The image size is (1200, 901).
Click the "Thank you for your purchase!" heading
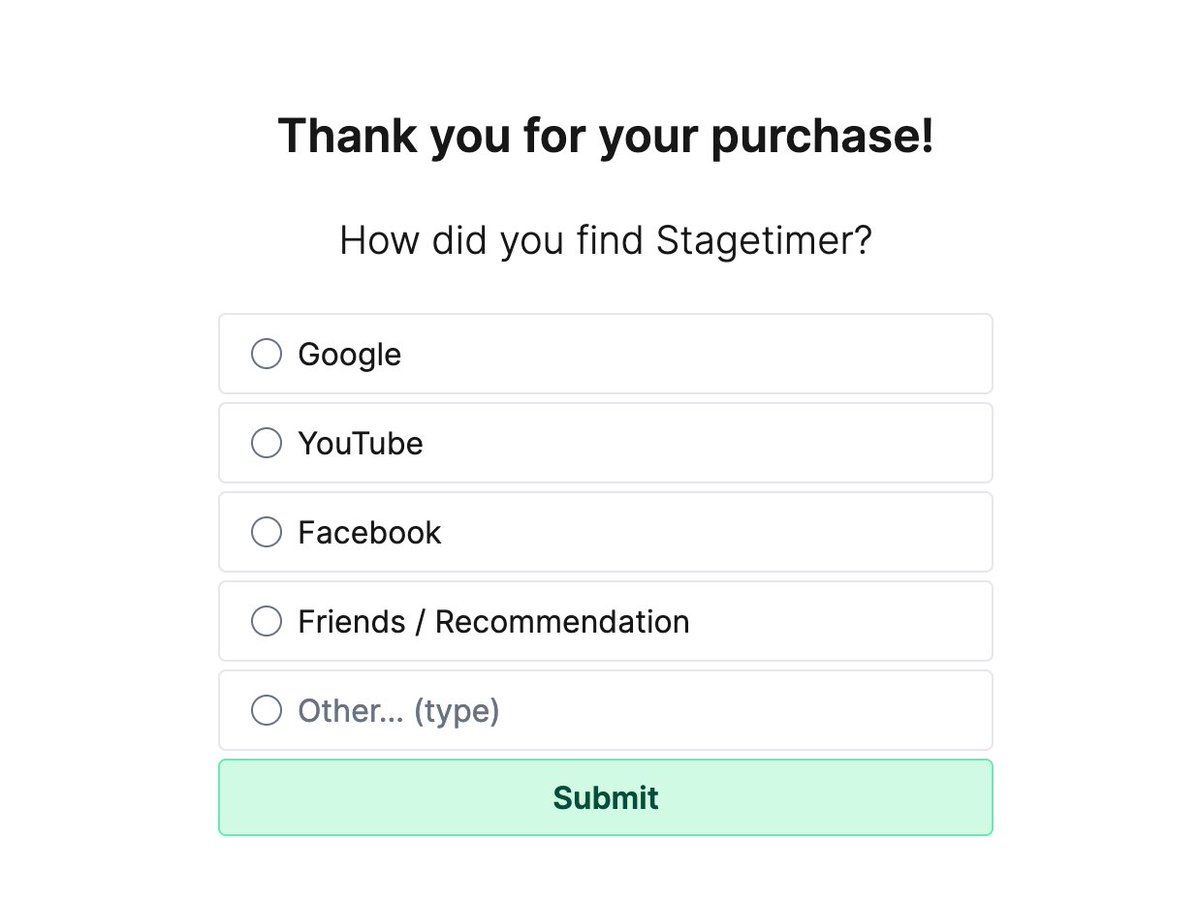pyautogui.click(x=605, y=135)
